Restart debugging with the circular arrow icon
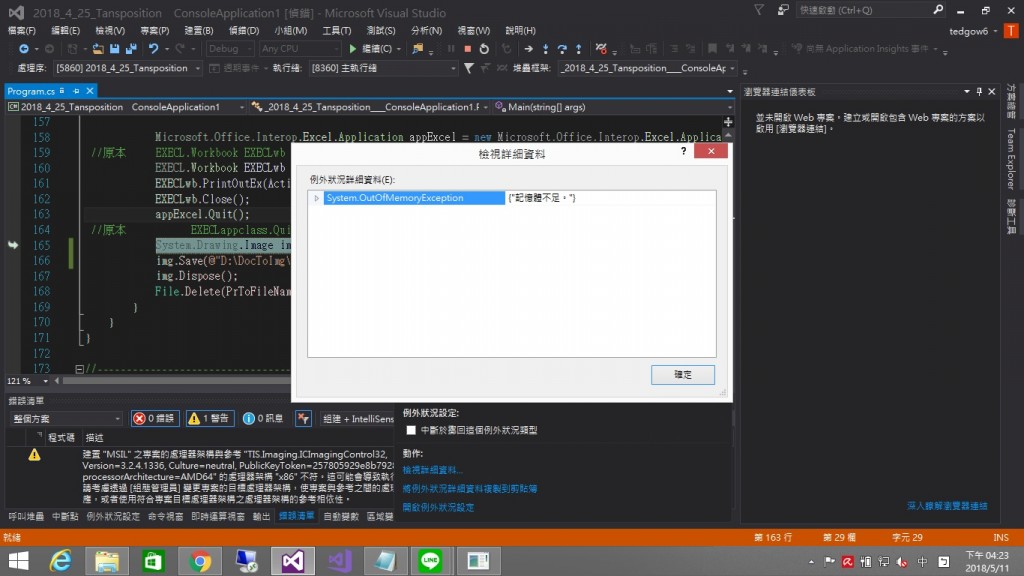Screen dimensions: 1024x576 click(484, 49)
